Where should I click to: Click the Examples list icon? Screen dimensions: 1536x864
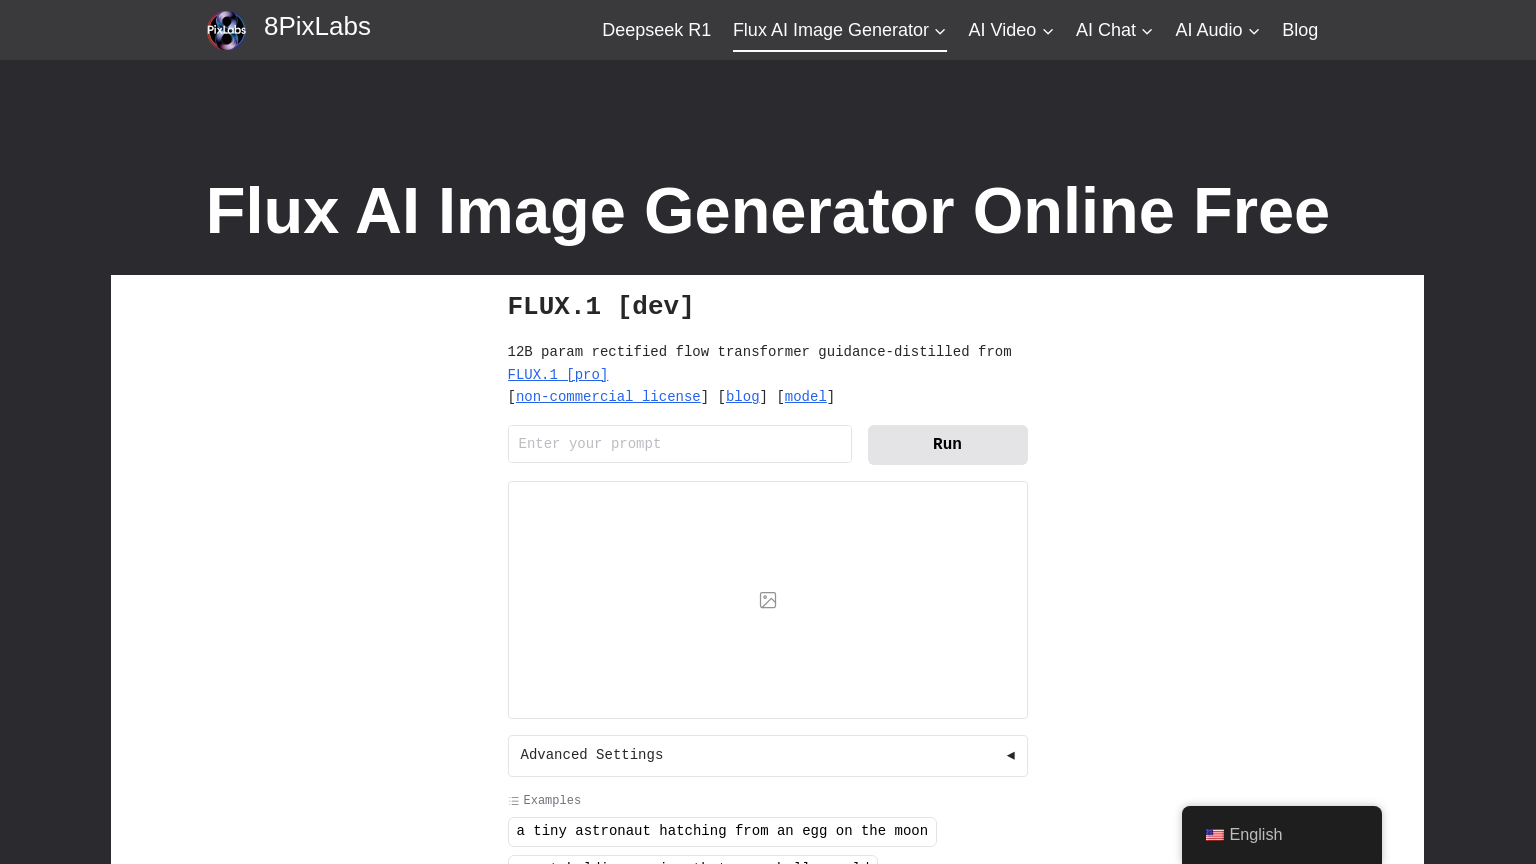pos(514,800)
